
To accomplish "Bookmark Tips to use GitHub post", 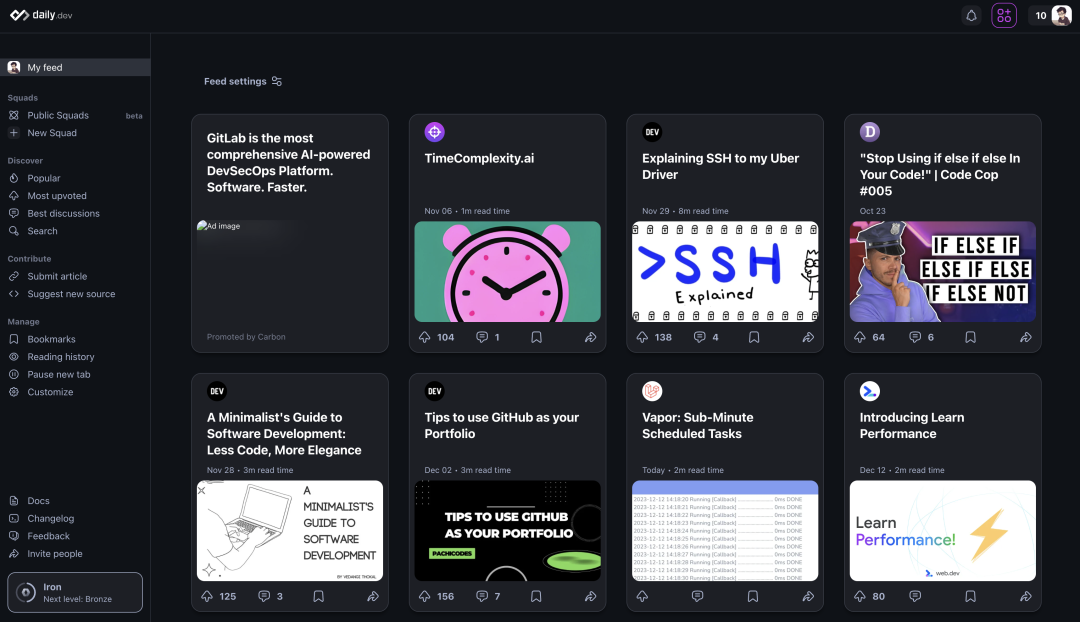I will coord(536,596).
